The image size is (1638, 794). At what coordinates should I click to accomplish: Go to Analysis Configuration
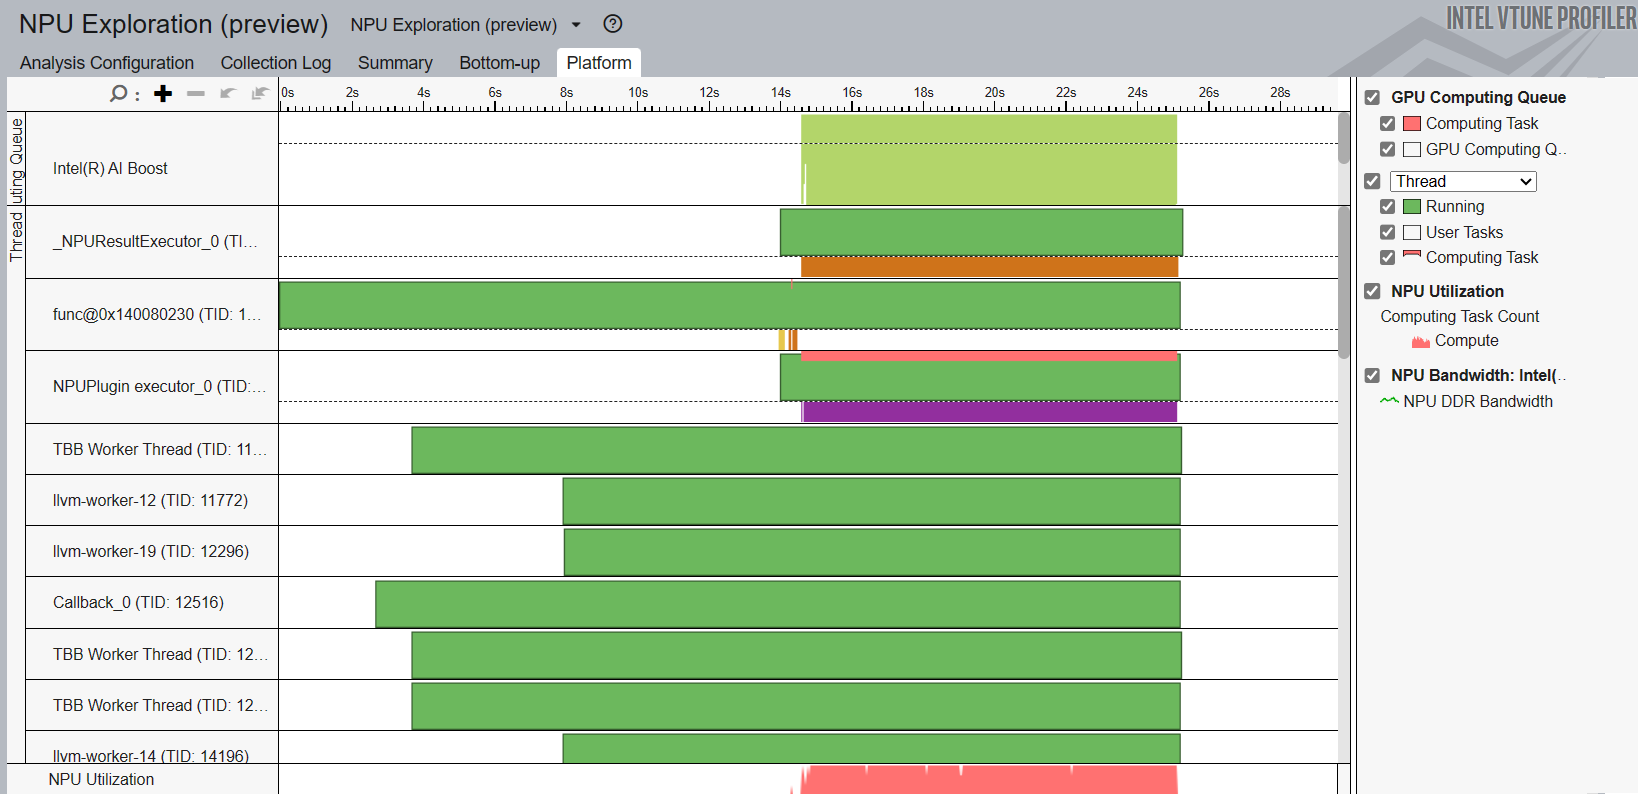pos(107,63)
